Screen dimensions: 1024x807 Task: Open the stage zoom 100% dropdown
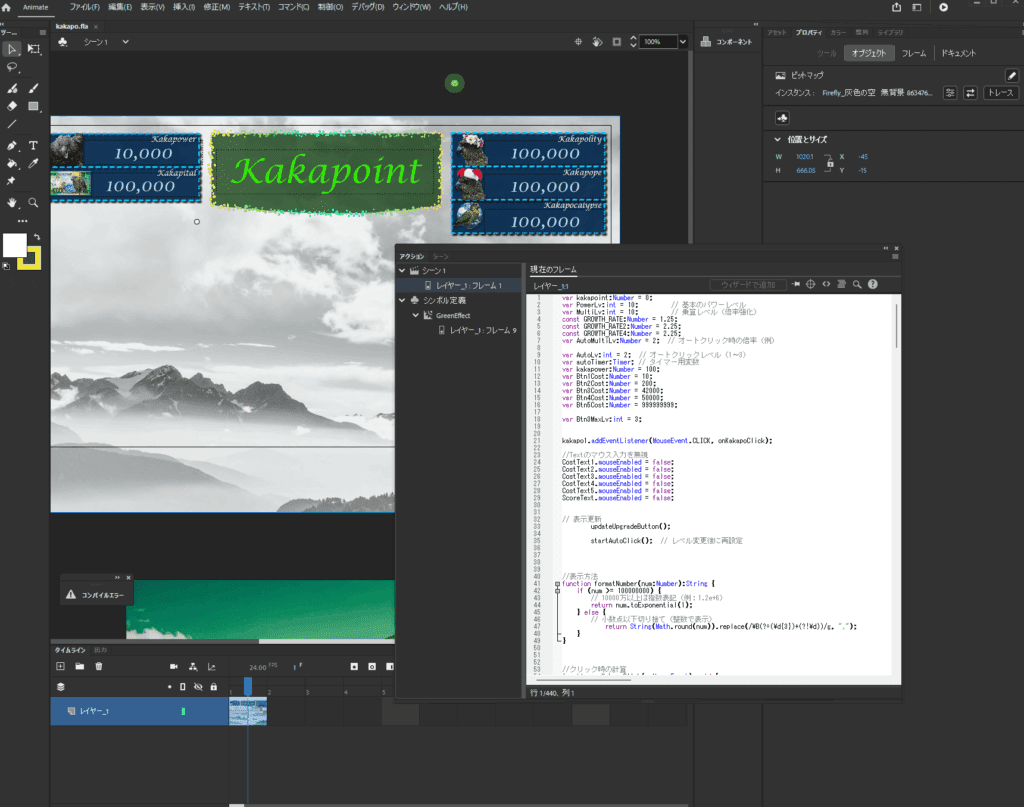[682, 42]
